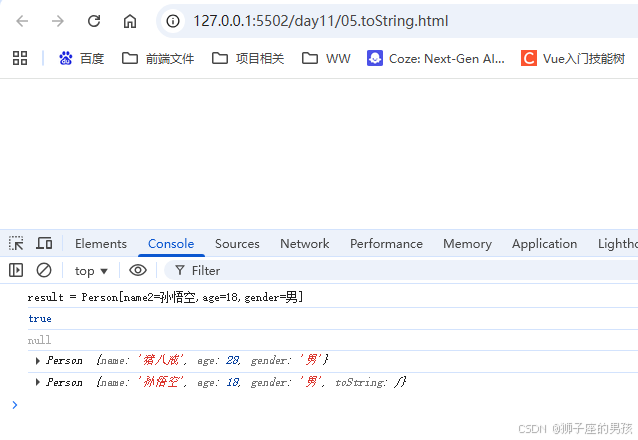This screenshot has width=638, height=440.
Task: Open the 前端文件 bookmark folder
Action: (158, 59)
